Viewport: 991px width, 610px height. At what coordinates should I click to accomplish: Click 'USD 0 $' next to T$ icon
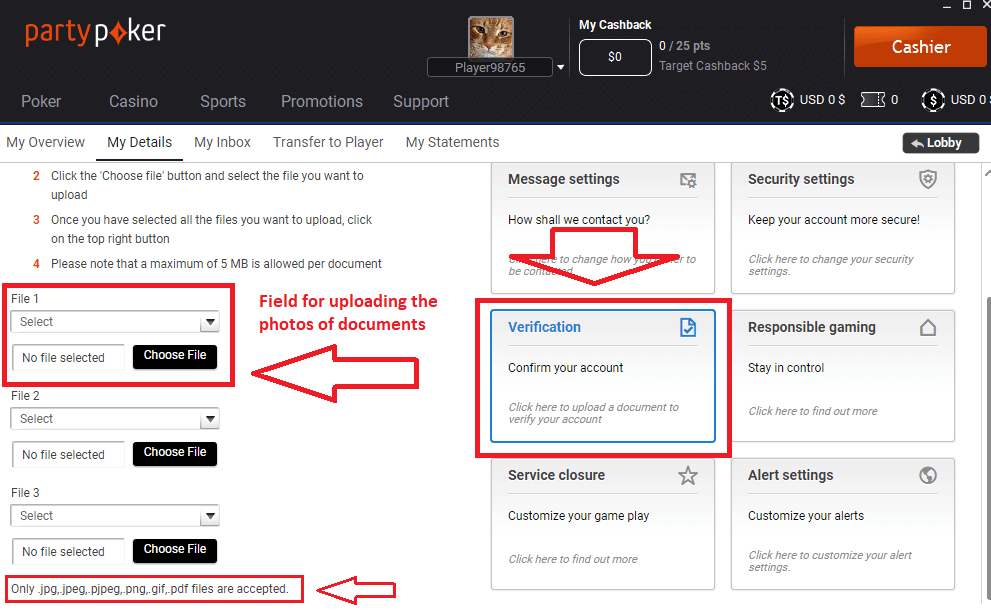[822, 100]
